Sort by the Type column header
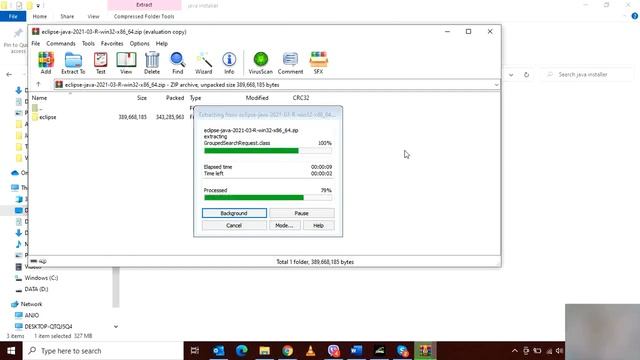Viewport: 640px width, 360px height. [196, 98]
